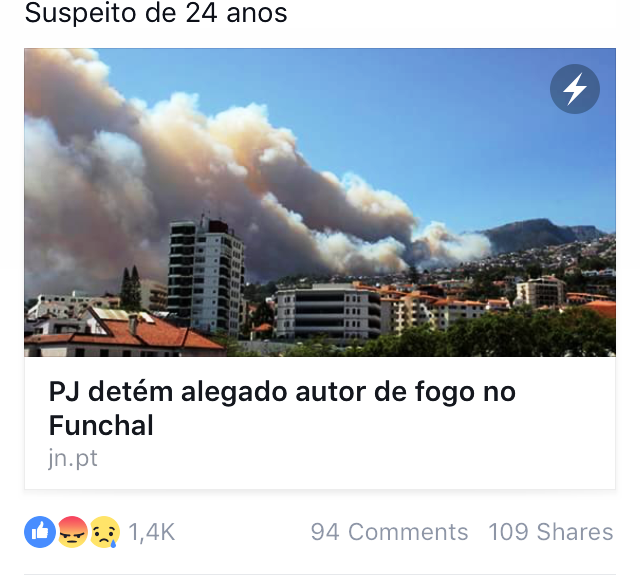The image size is (640, 575).
Task: Open the 94 Comments link
Action: point(389,532)
